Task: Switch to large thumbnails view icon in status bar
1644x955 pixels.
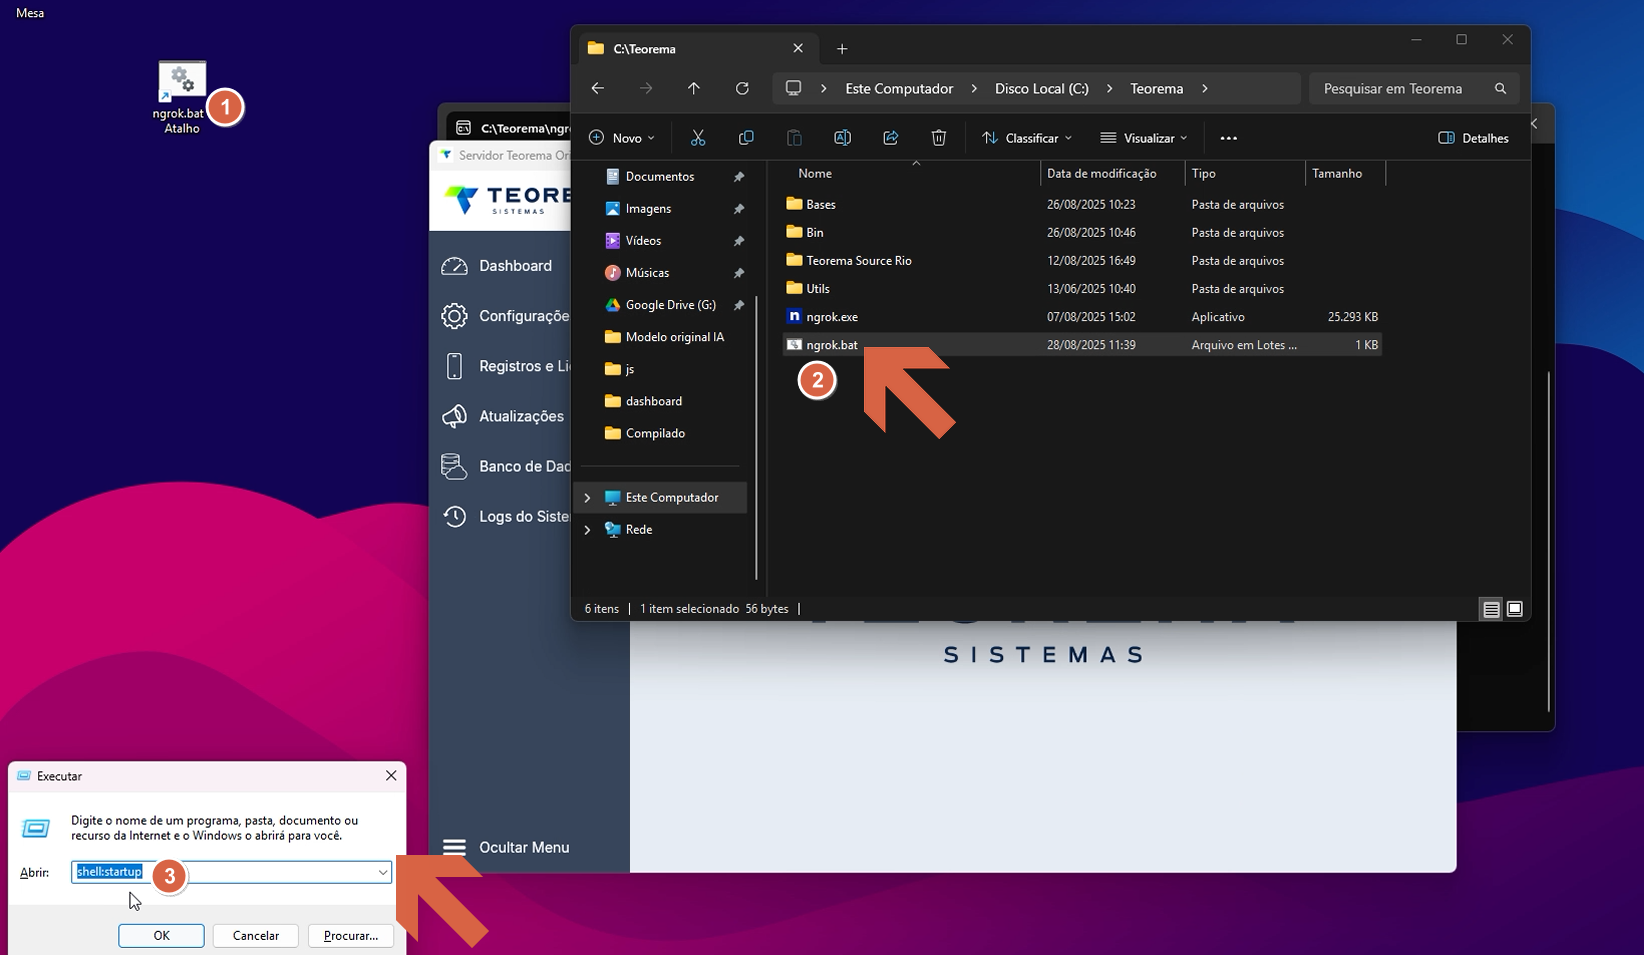Action: 1515,609
